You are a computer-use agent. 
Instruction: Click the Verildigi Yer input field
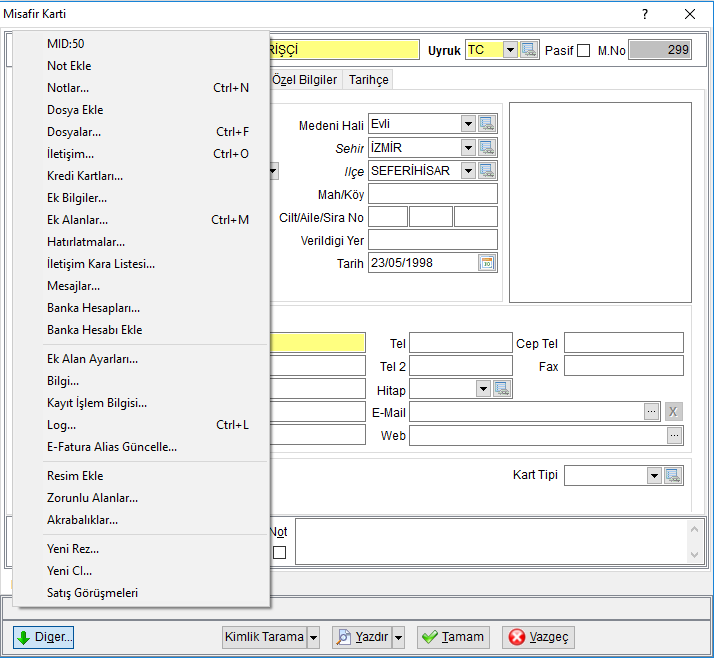(x=433, y=240)
